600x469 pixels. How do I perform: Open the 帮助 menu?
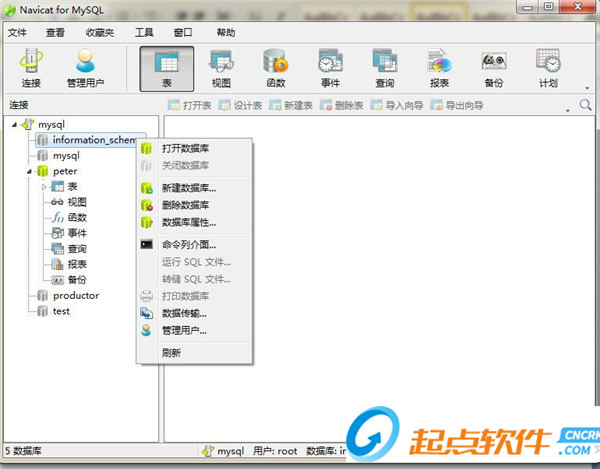(226, 33)
